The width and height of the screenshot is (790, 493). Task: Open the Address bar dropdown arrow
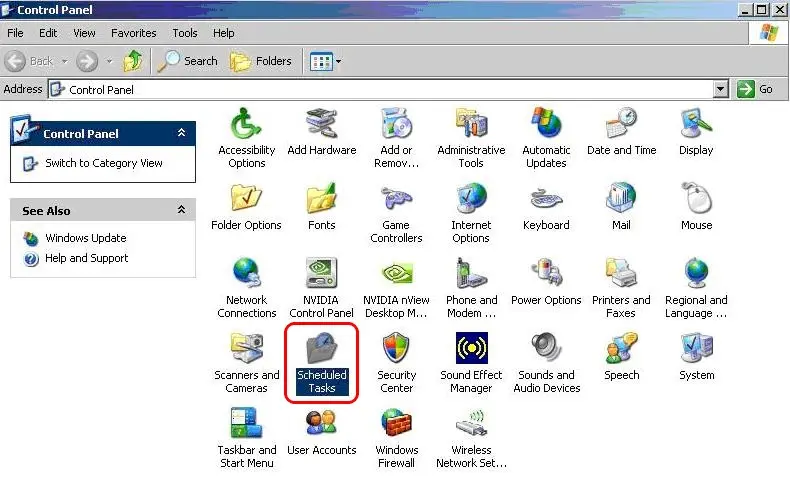[x=721, y=89]
